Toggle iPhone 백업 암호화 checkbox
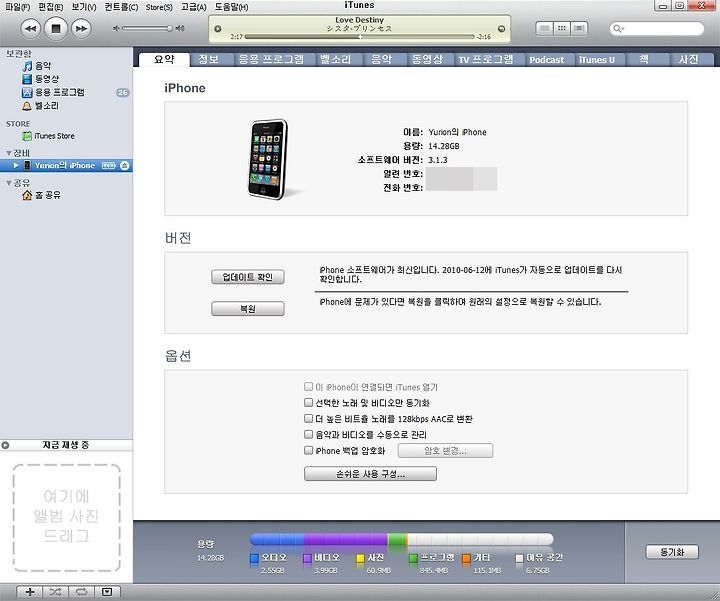The height and width of the screenshot is (601, 720). [309, 450]
